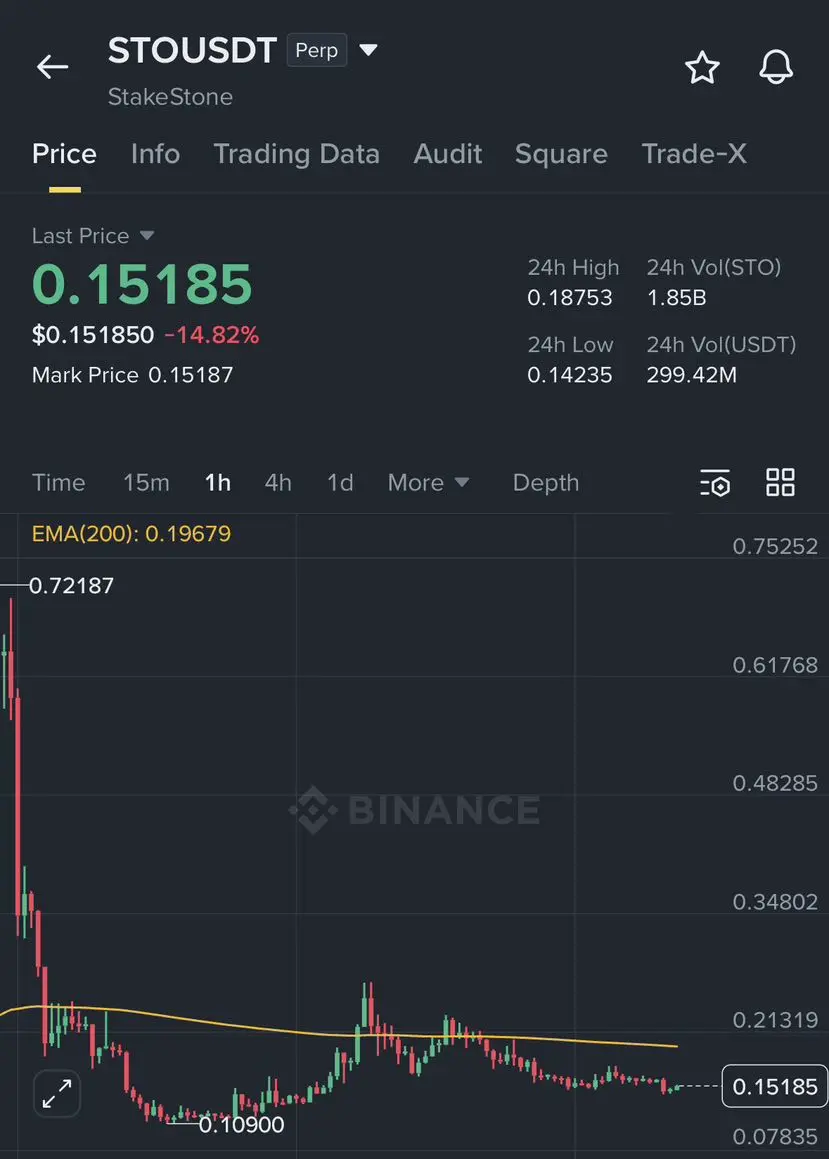
Task: Open price alert bell icon
Action: click(776, 67)
